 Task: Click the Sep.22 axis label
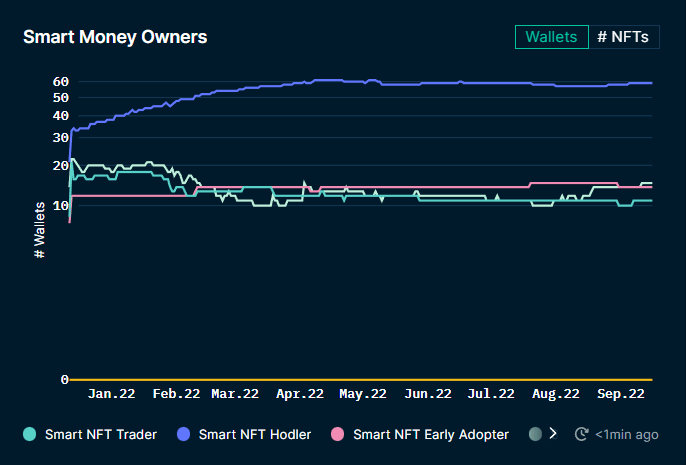(x=621, y=394)
